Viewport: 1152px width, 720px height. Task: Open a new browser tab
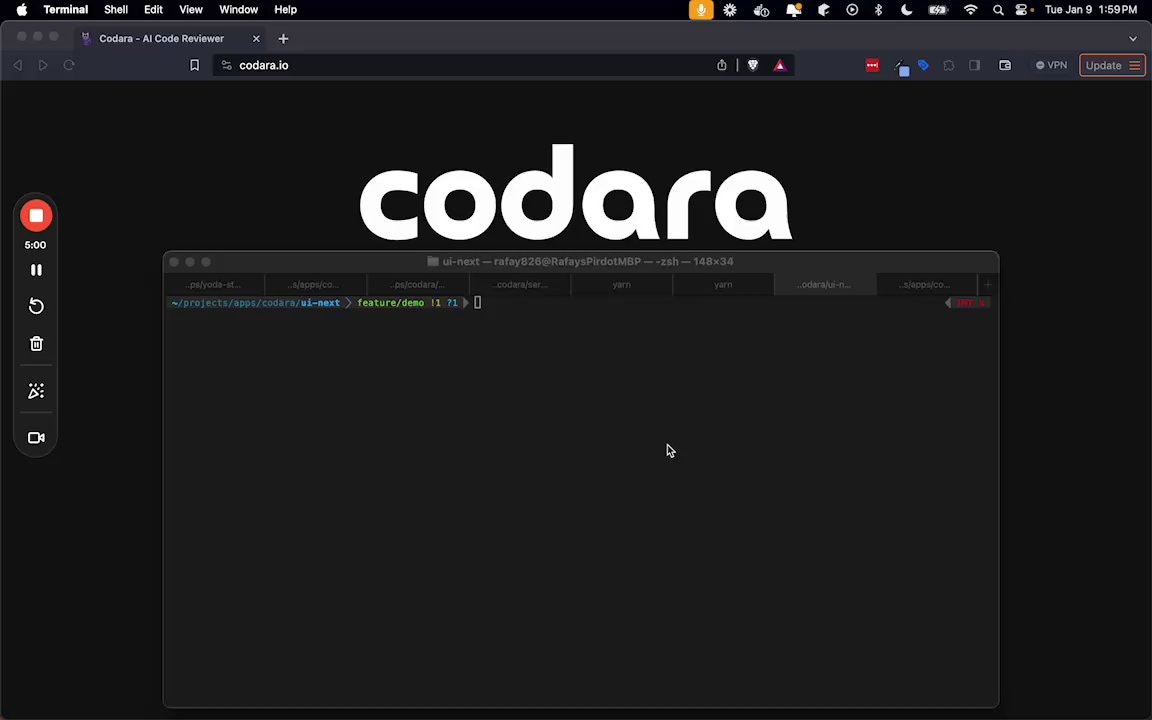pyautogui.click(x=283, y=38)
